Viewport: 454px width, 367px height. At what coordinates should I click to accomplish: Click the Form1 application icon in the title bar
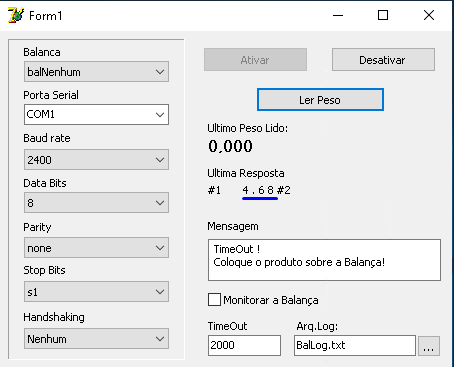(x=16, y=15)
